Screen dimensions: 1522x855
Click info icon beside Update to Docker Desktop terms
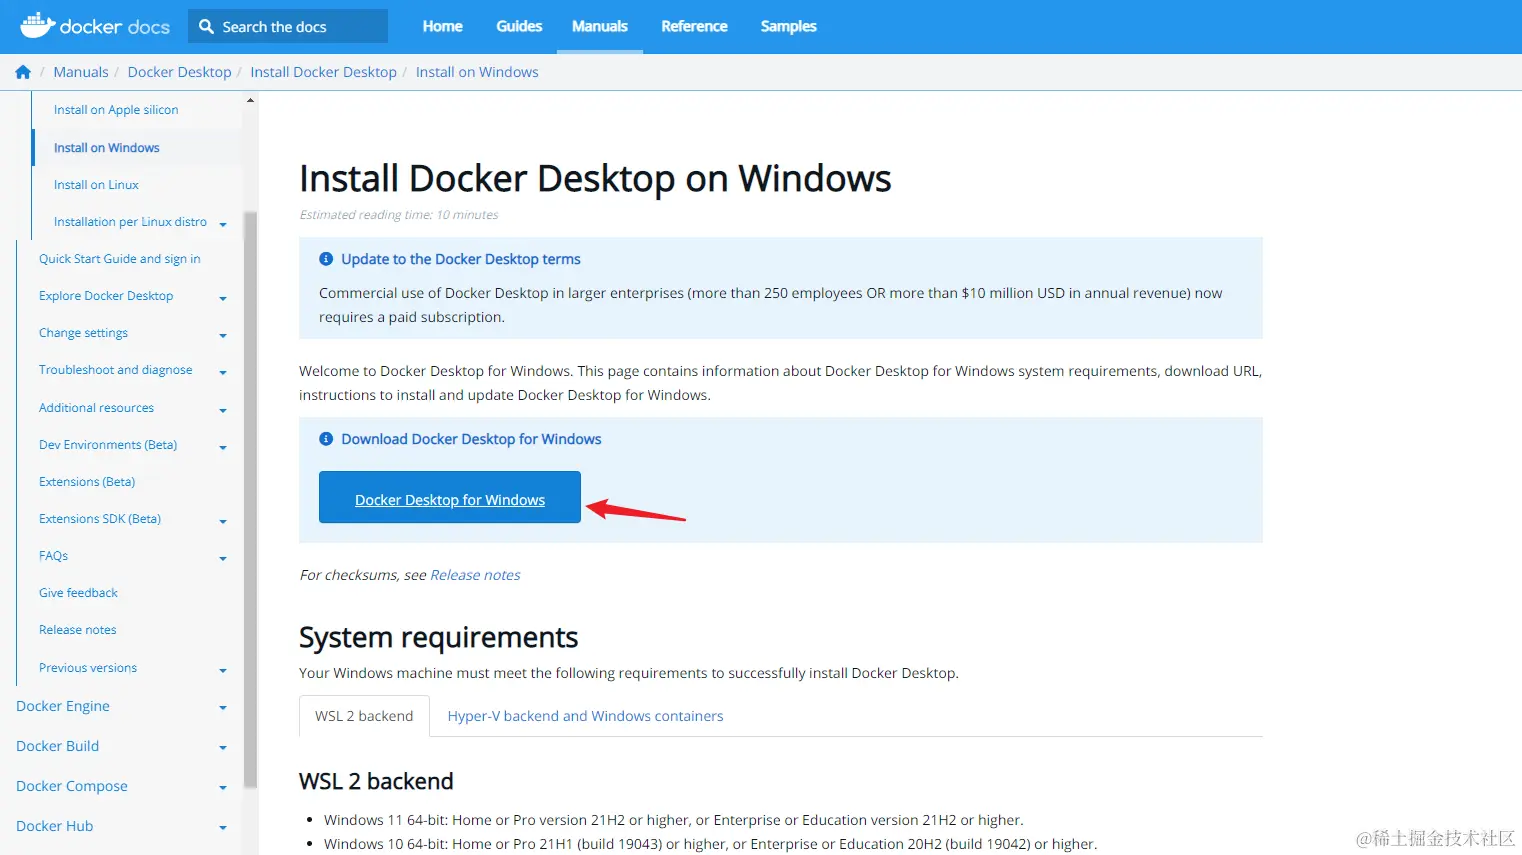326,259
